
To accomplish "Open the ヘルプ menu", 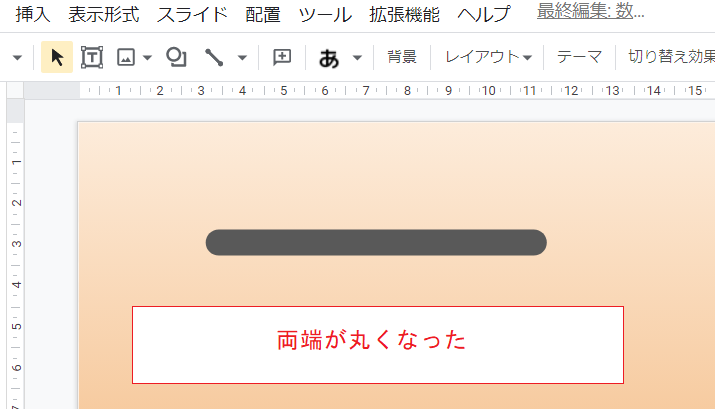I will 484,15.
